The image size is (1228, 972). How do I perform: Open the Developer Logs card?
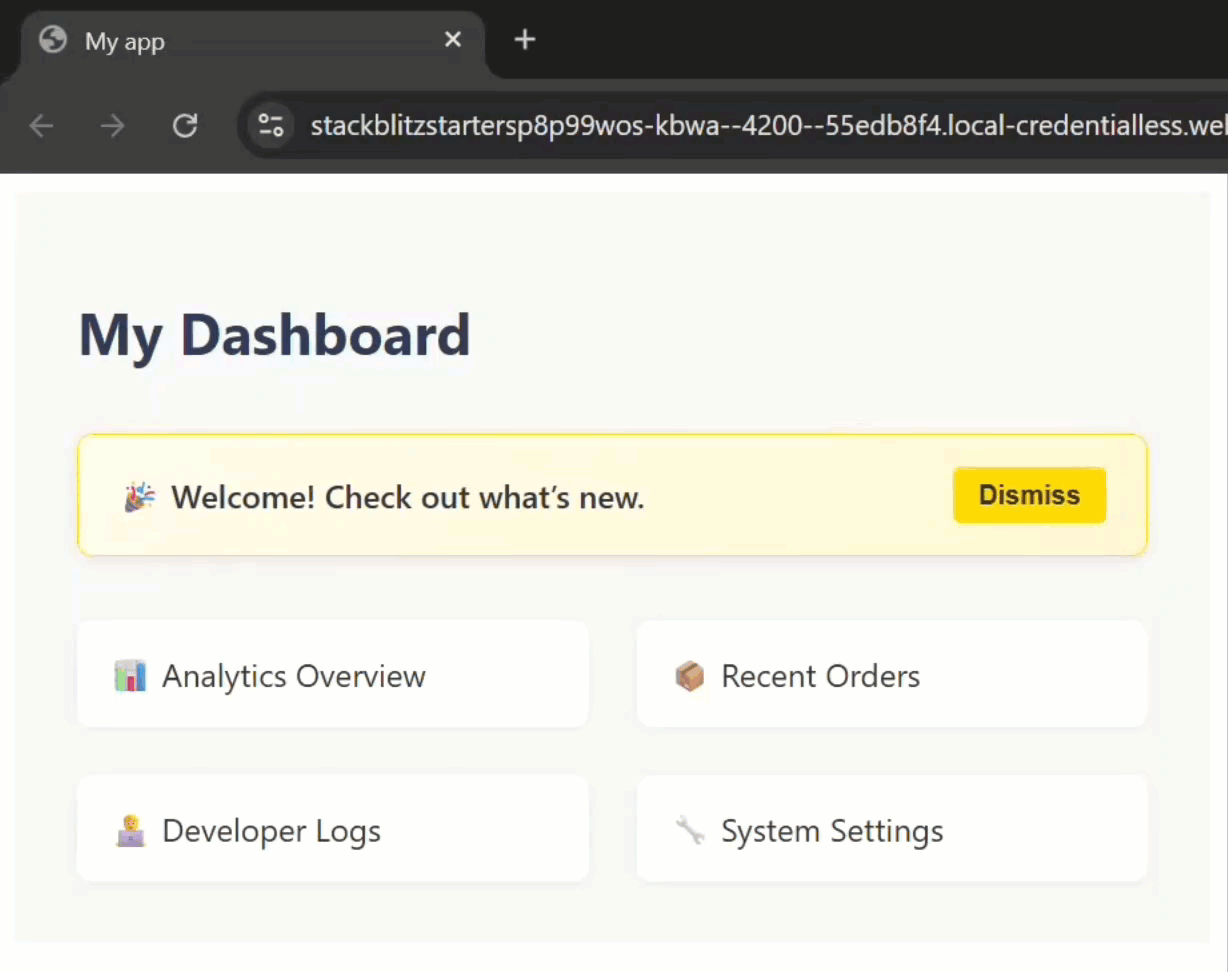332,829
